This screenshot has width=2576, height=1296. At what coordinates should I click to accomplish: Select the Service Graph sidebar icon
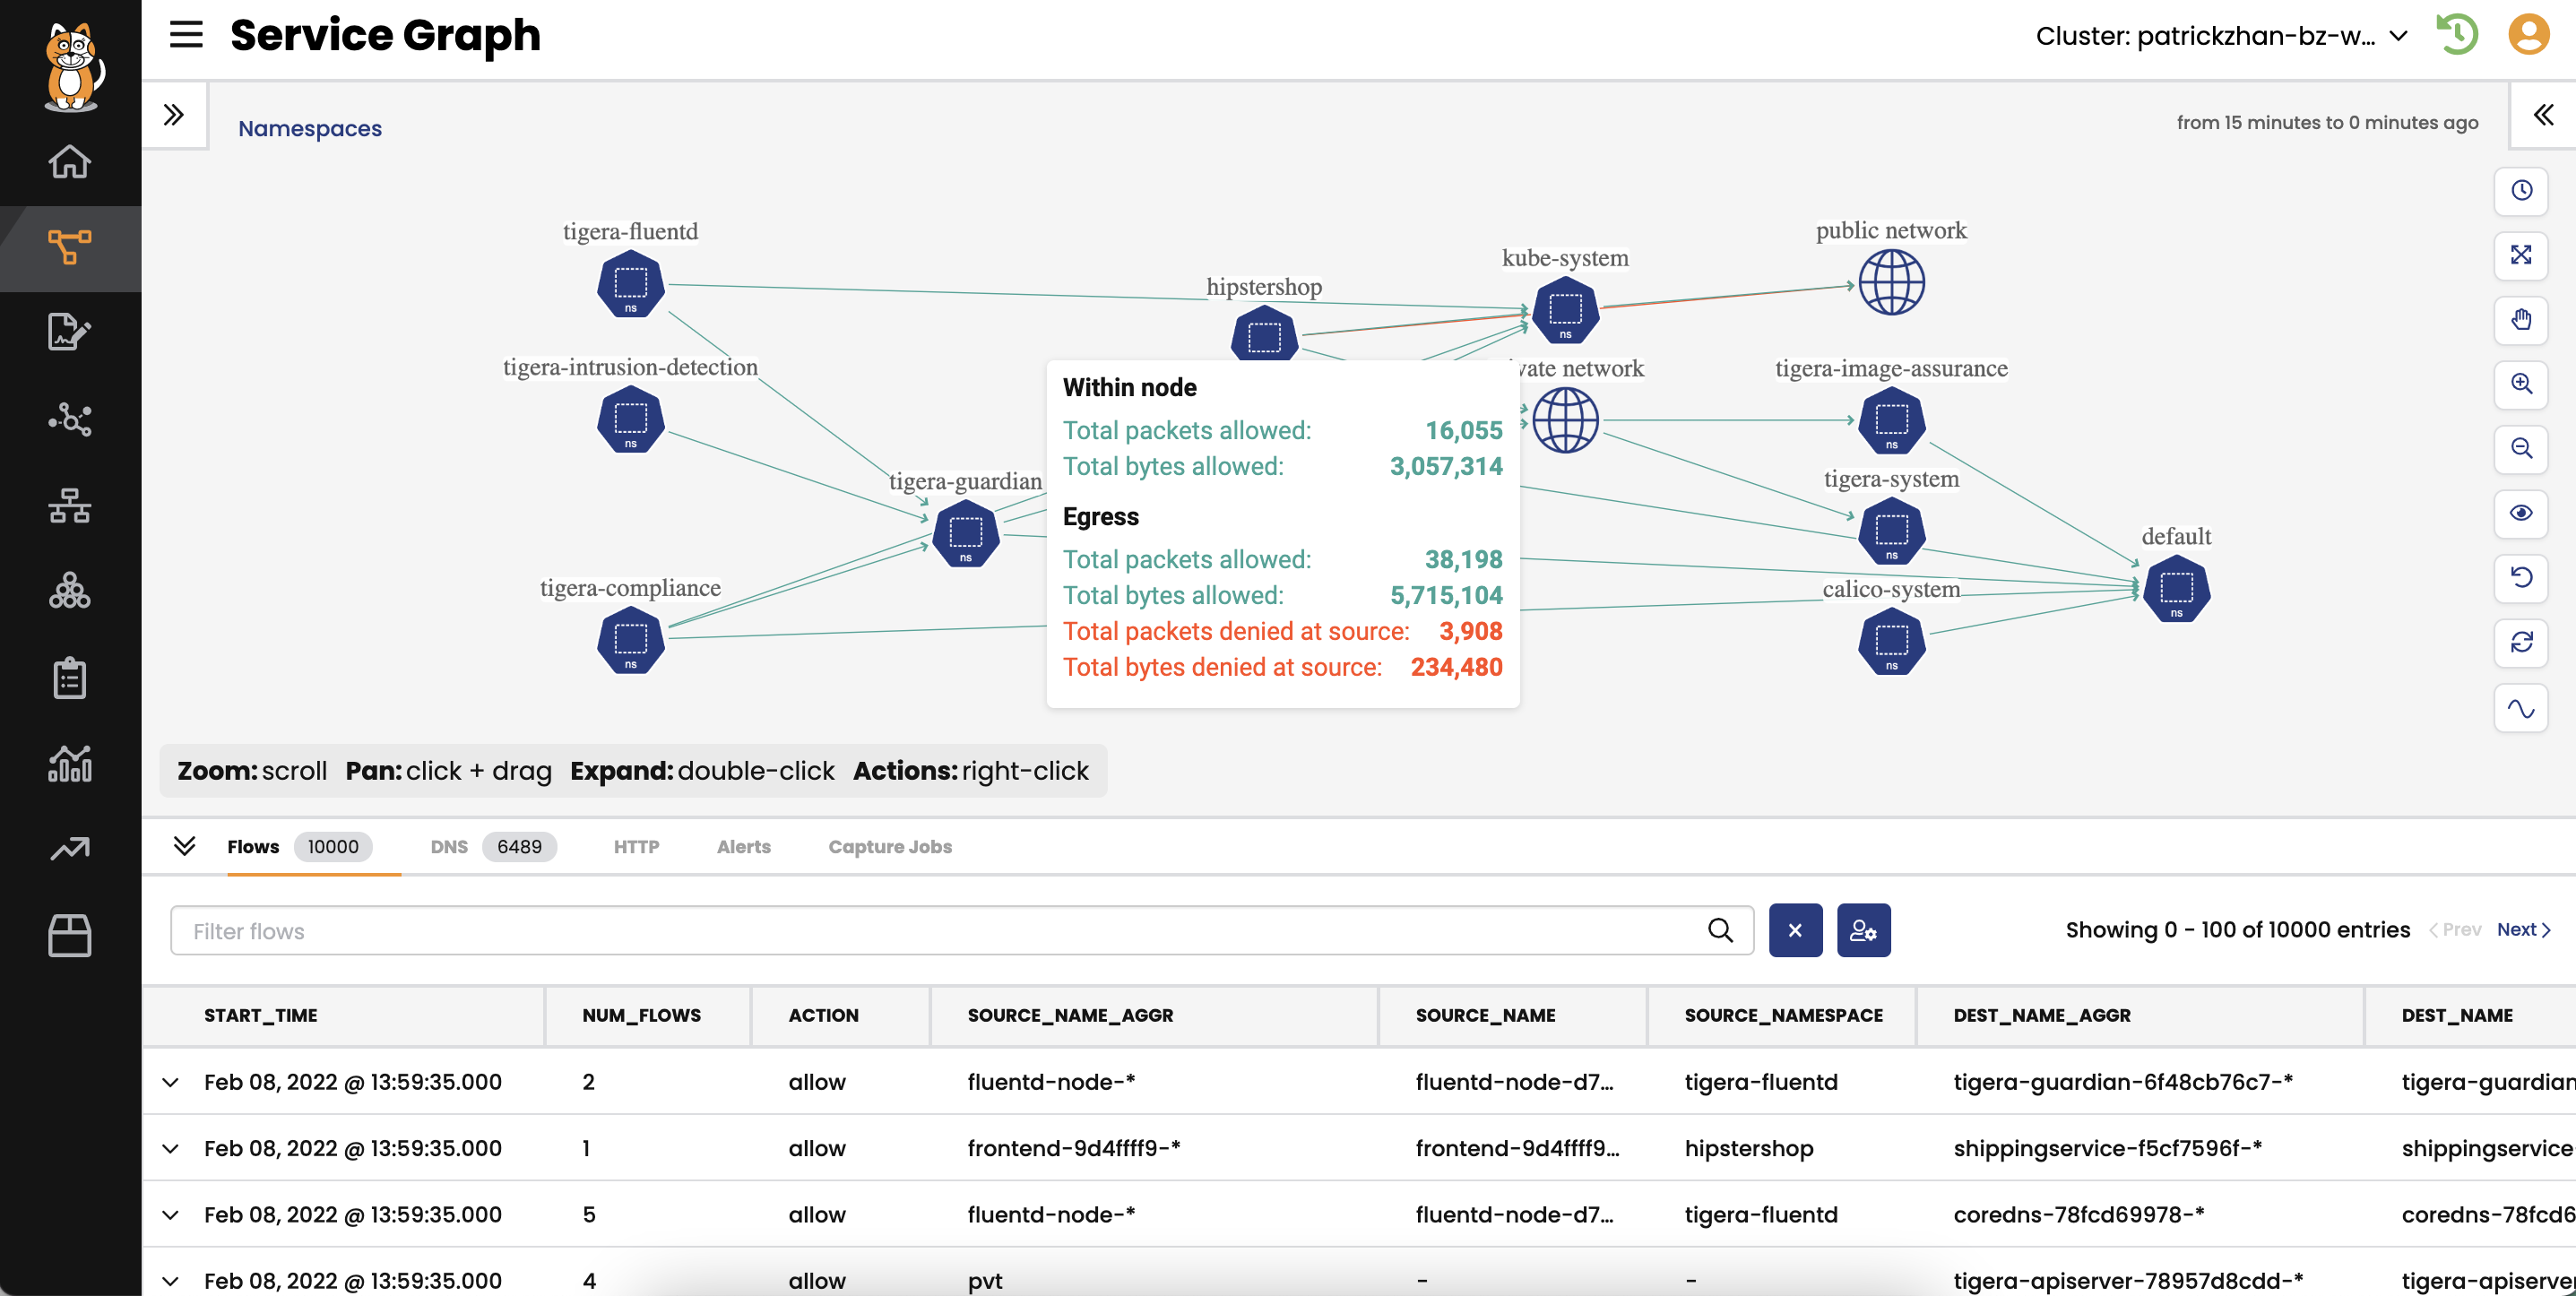click(x=70, y=247)
